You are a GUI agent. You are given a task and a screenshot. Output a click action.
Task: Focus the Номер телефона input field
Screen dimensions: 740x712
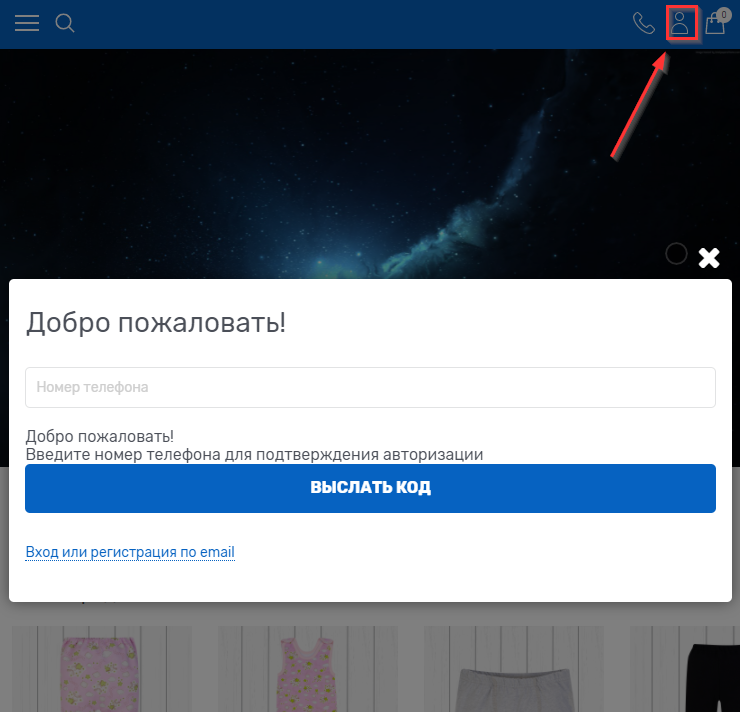coord(370,387)
